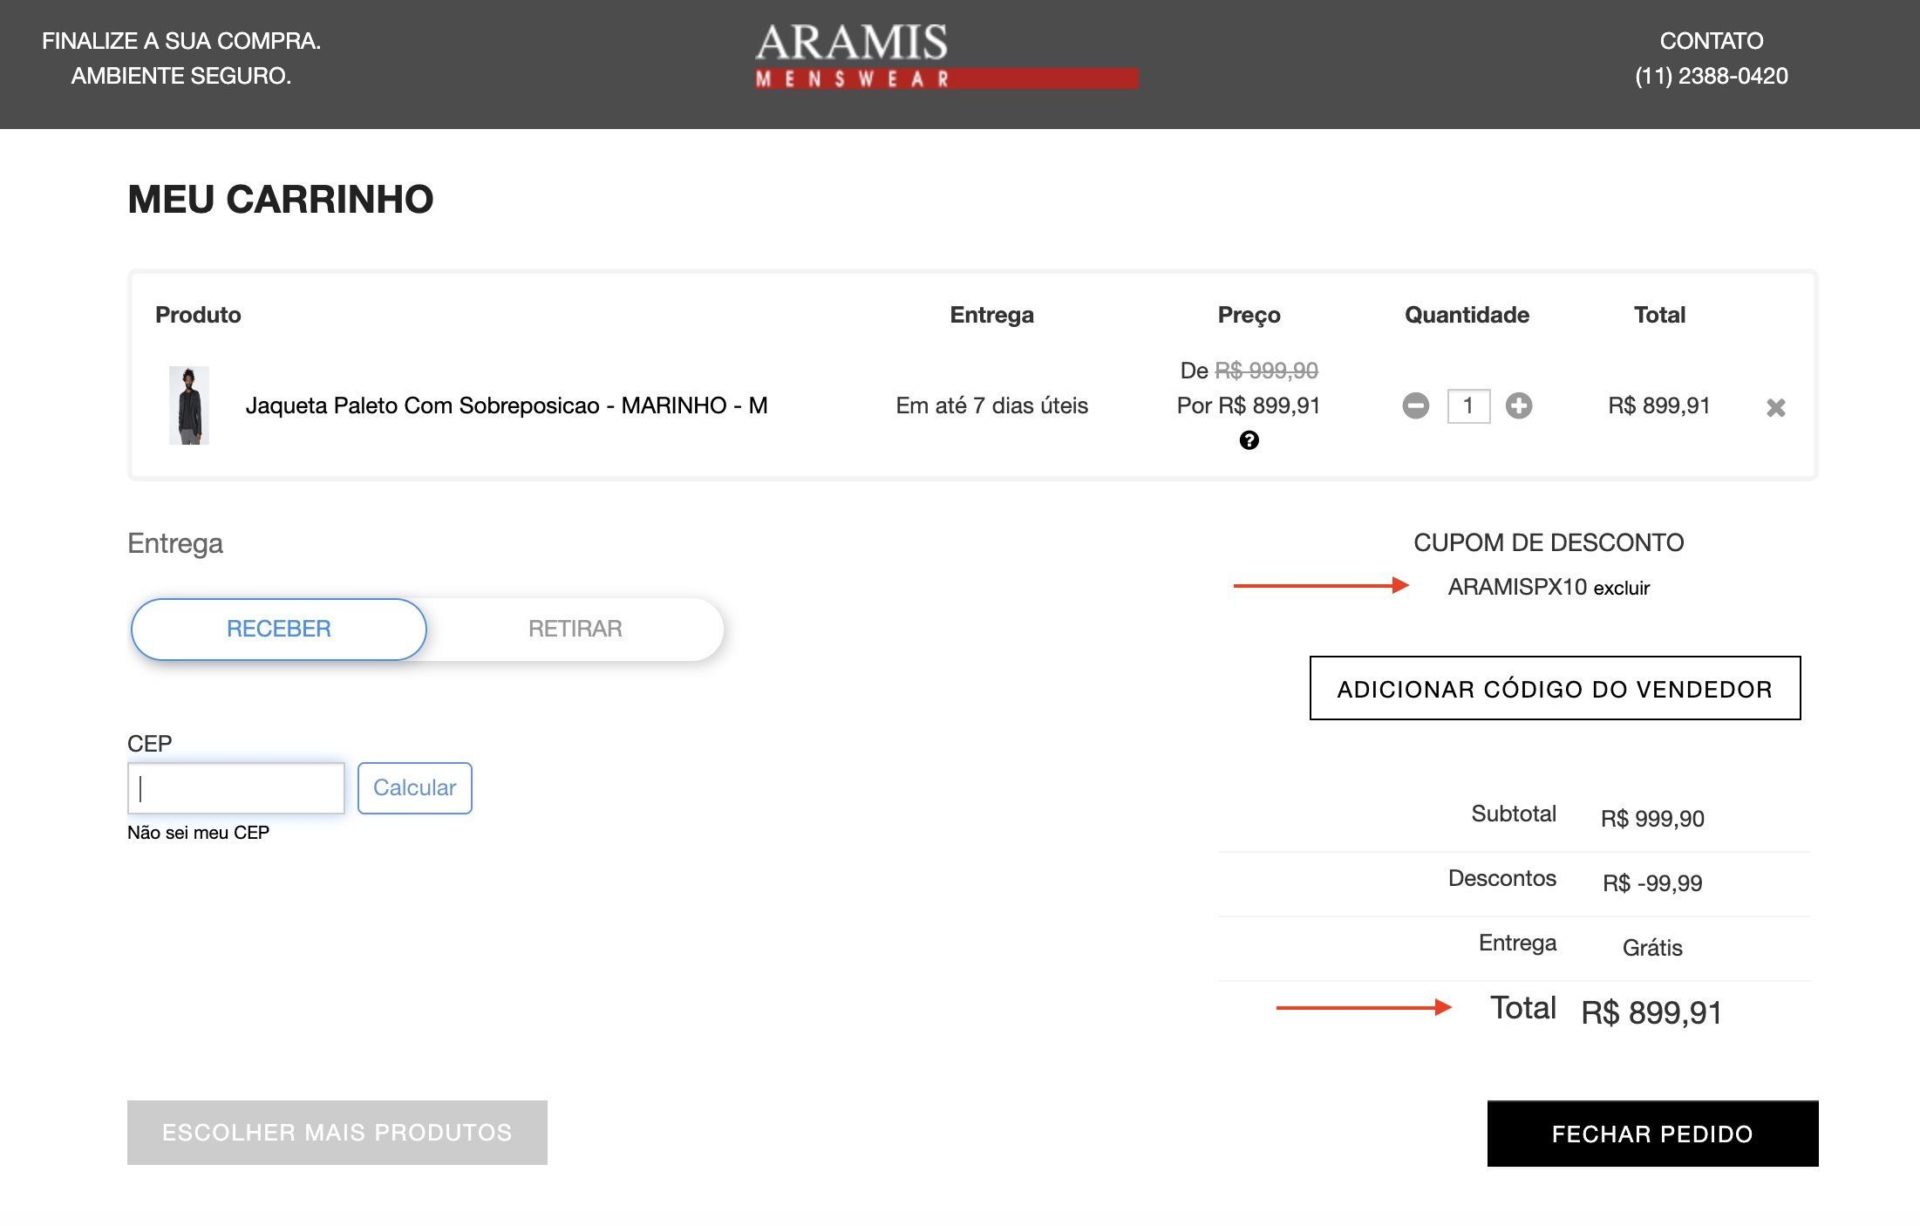Click the contact phone (11) 2388-0420

(x=1711, y=76)
